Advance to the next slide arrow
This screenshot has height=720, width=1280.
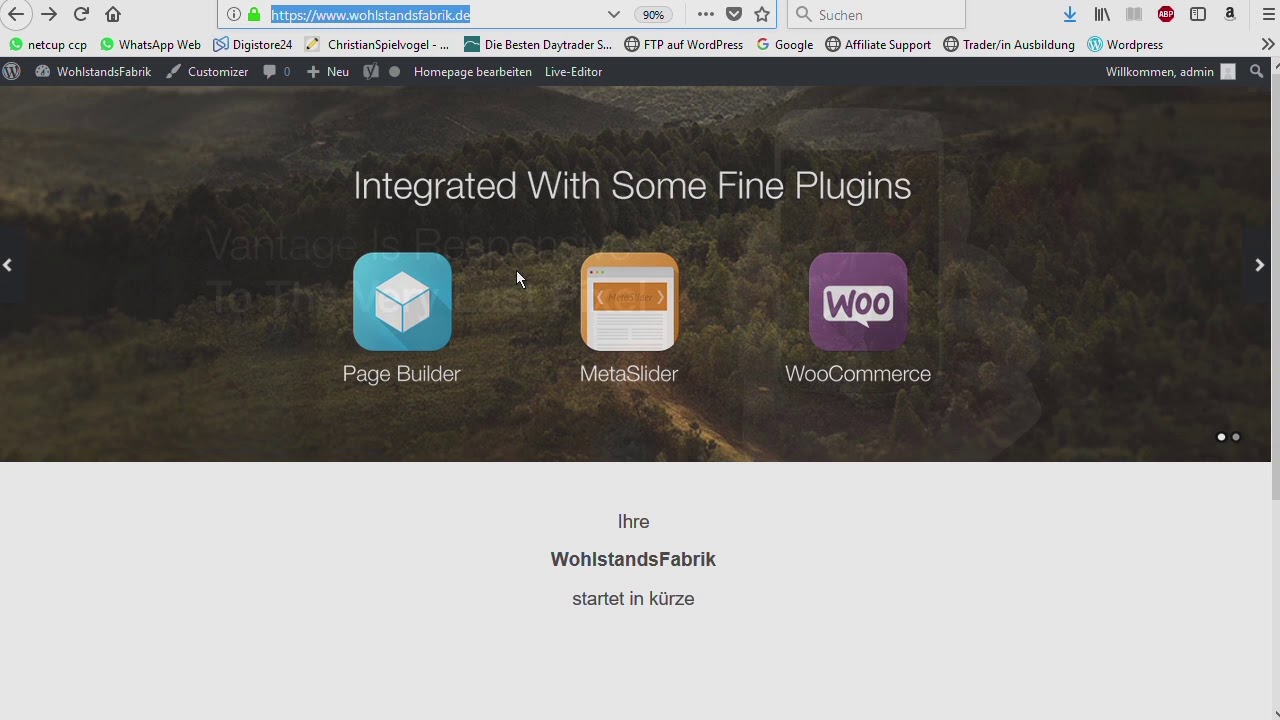click(x=1259, y=265)
